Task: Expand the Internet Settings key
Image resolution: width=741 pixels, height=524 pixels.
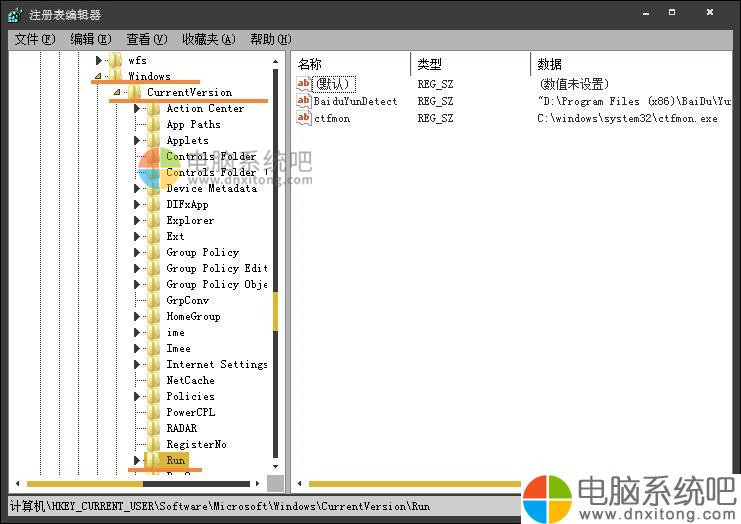Action: pyautogui.click(x=138, y=364)
